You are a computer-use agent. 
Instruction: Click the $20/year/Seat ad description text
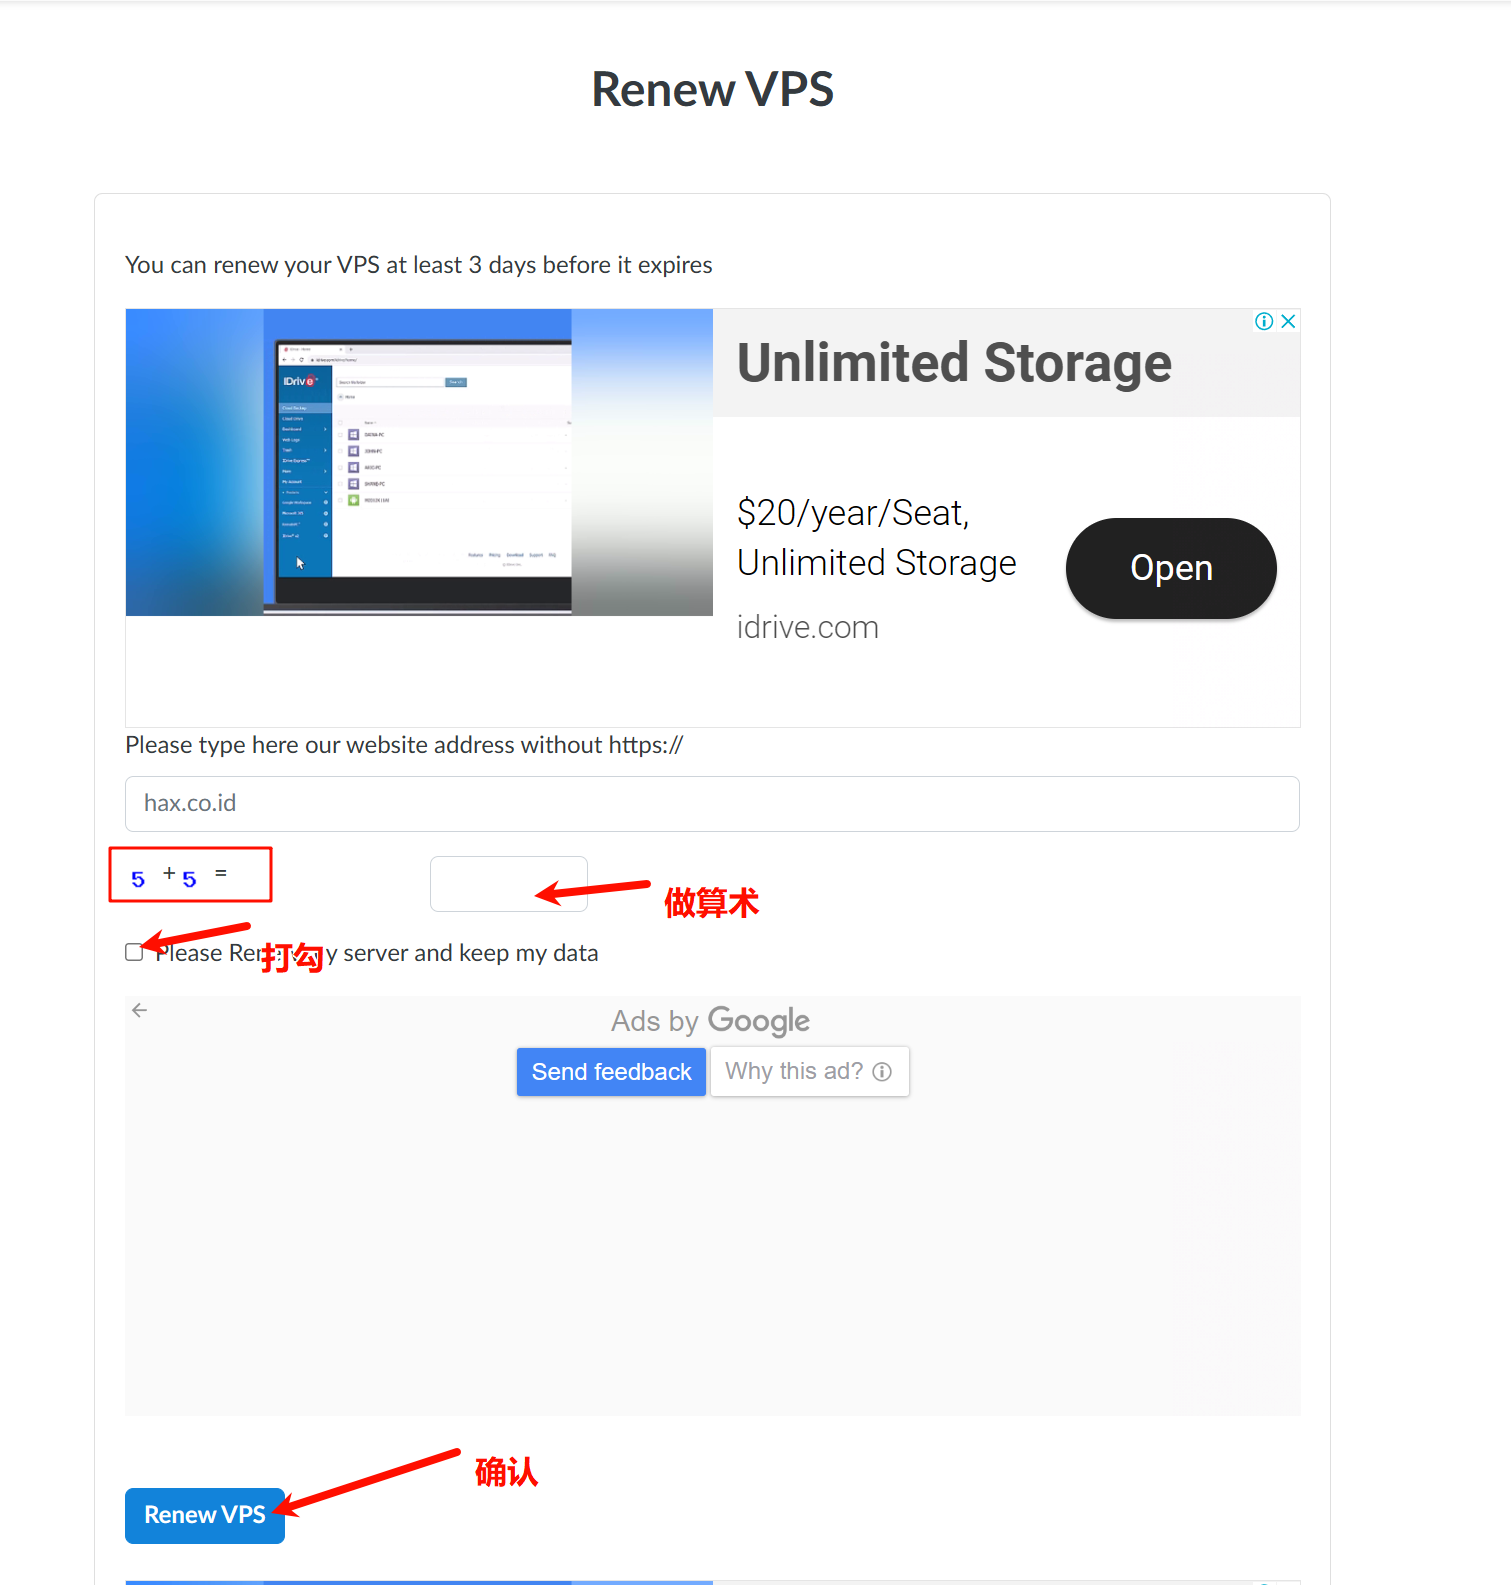coord(876,538)
